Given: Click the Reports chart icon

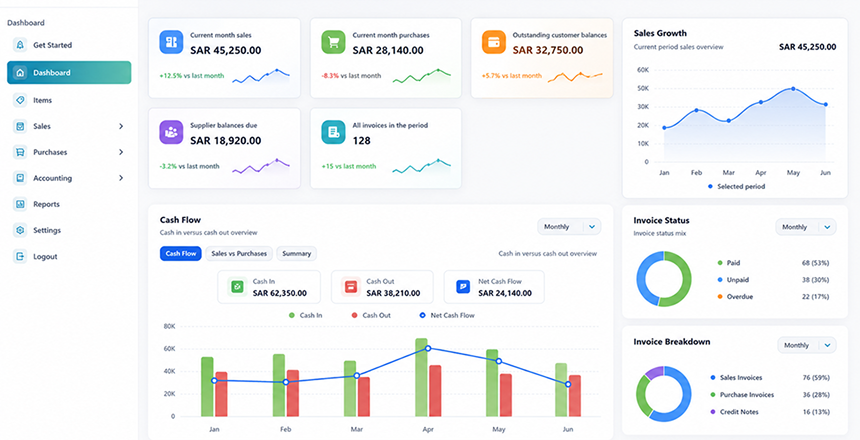Looking at the screenshot, I should pos(20,204).
